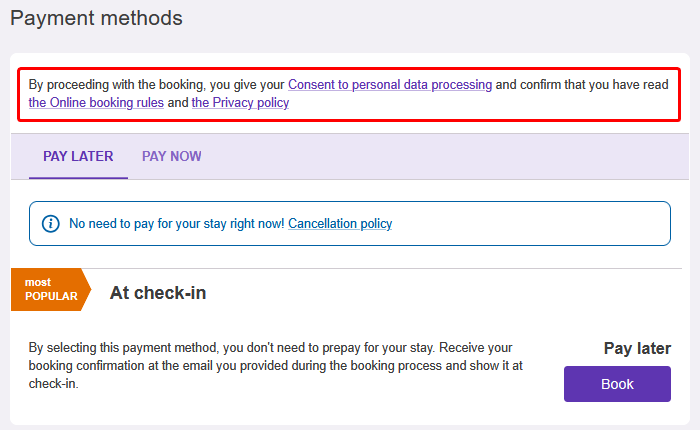This screenshot has width=700, height=430.
Task: Click the word 'and' between policy links
Action: tap(178, 102)
